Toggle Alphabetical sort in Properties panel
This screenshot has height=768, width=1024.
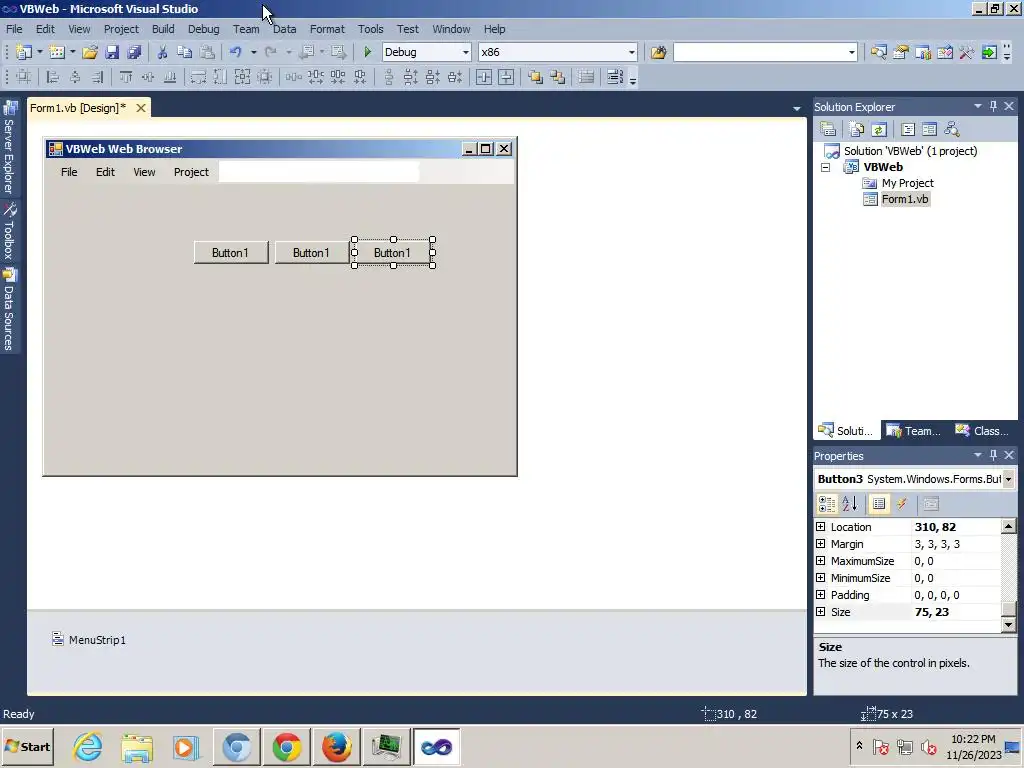(850, 504)
